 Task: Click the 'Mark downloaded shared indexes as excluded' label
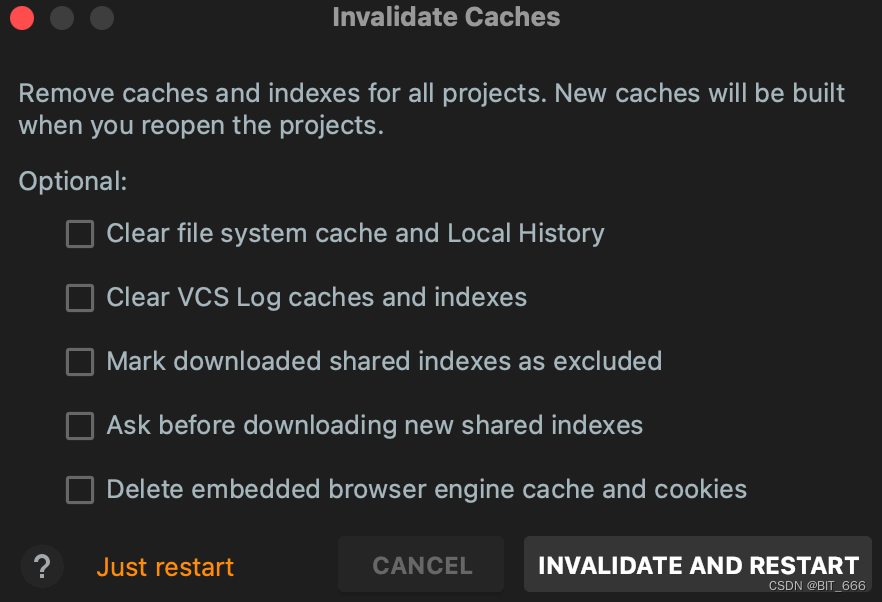pyautogui.click(x=384, y=362)
